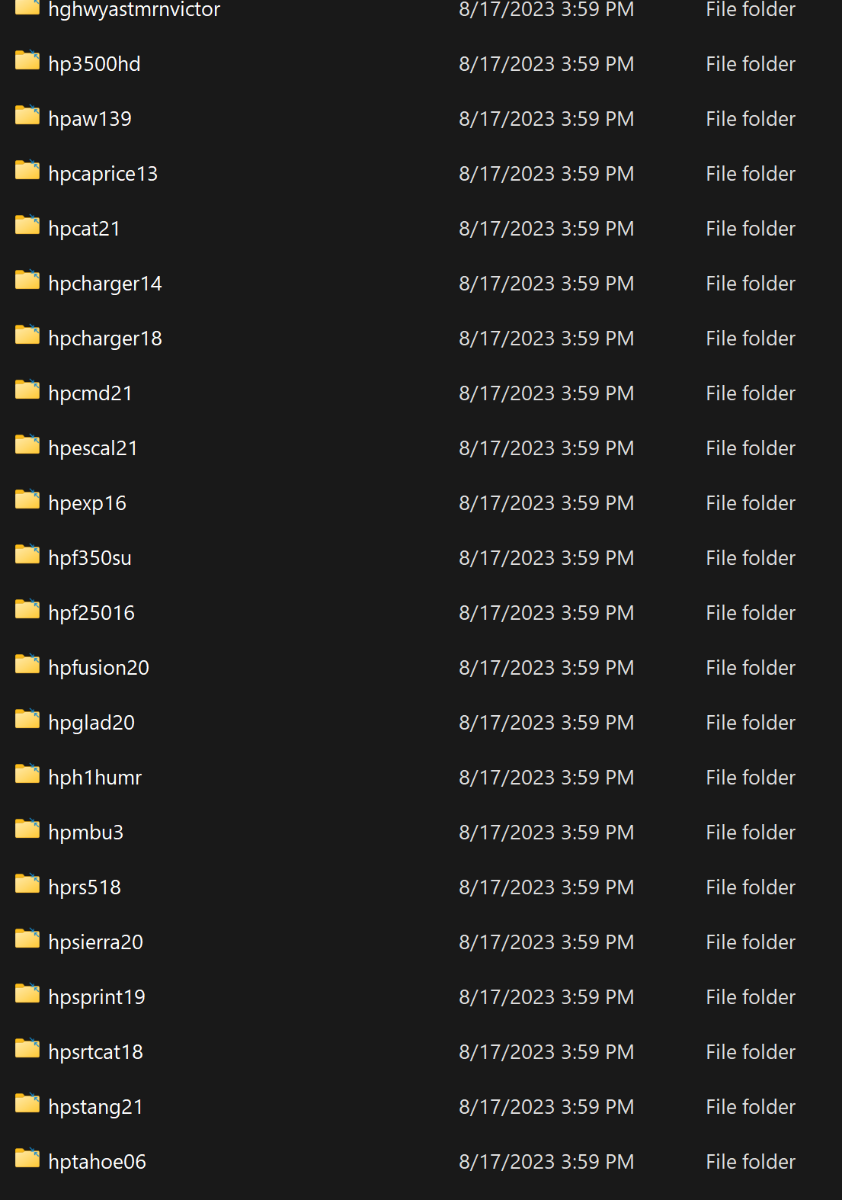Select the hpstang21 folder name
Screen dimensions: 842x1200
pyautogui.click(x=96, y=1107)
